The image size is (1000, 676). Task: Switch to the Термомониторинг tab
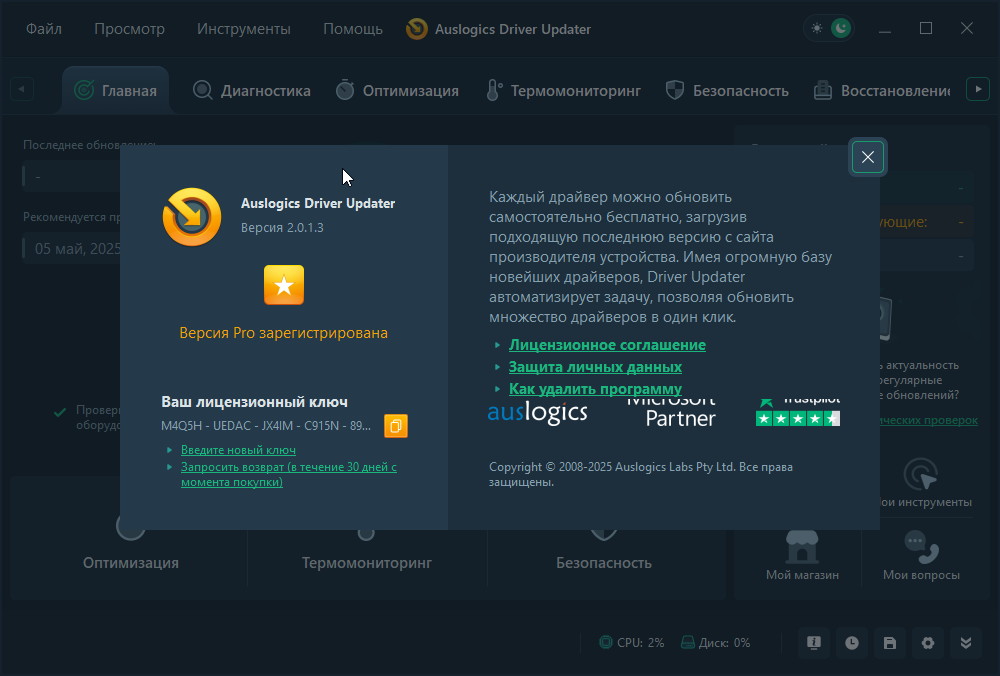pyautogui.click(x=563, y=91)
